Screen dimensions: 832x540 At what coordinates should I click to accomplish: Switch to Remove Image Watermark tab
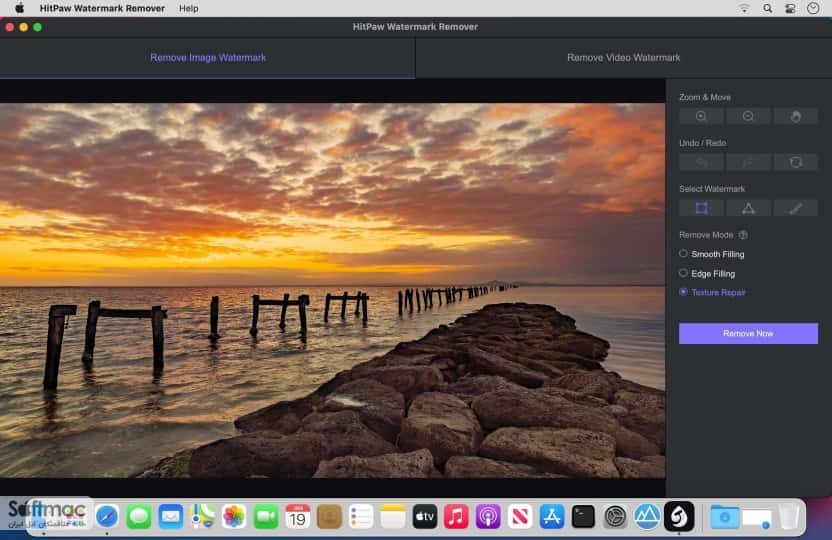207,58
